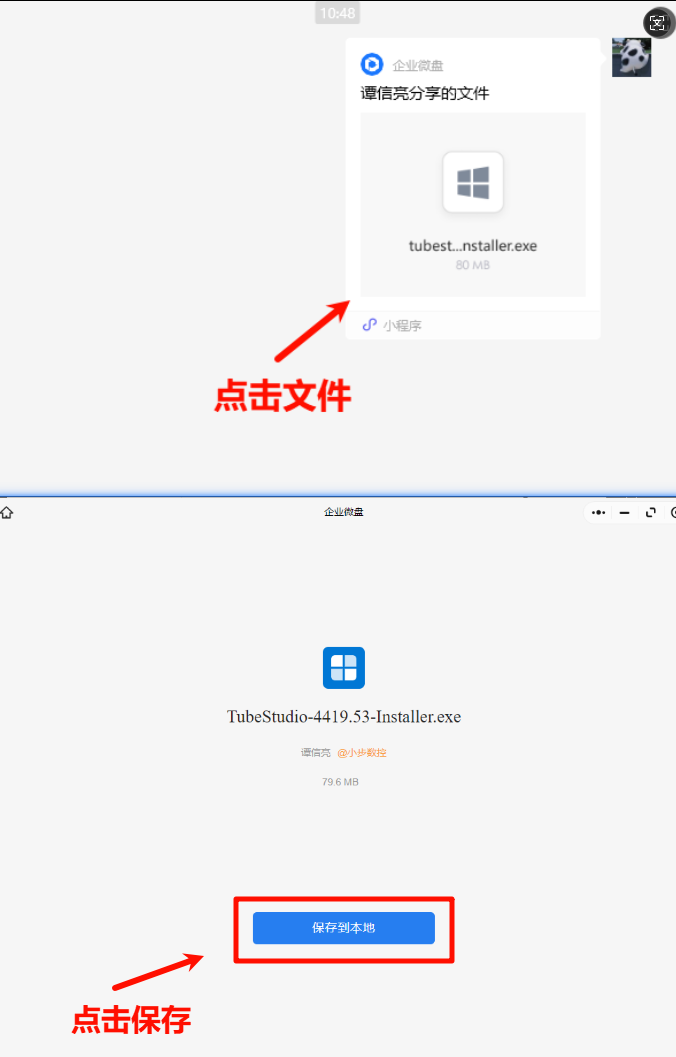Go to home via the house icon

coord(7,512)
